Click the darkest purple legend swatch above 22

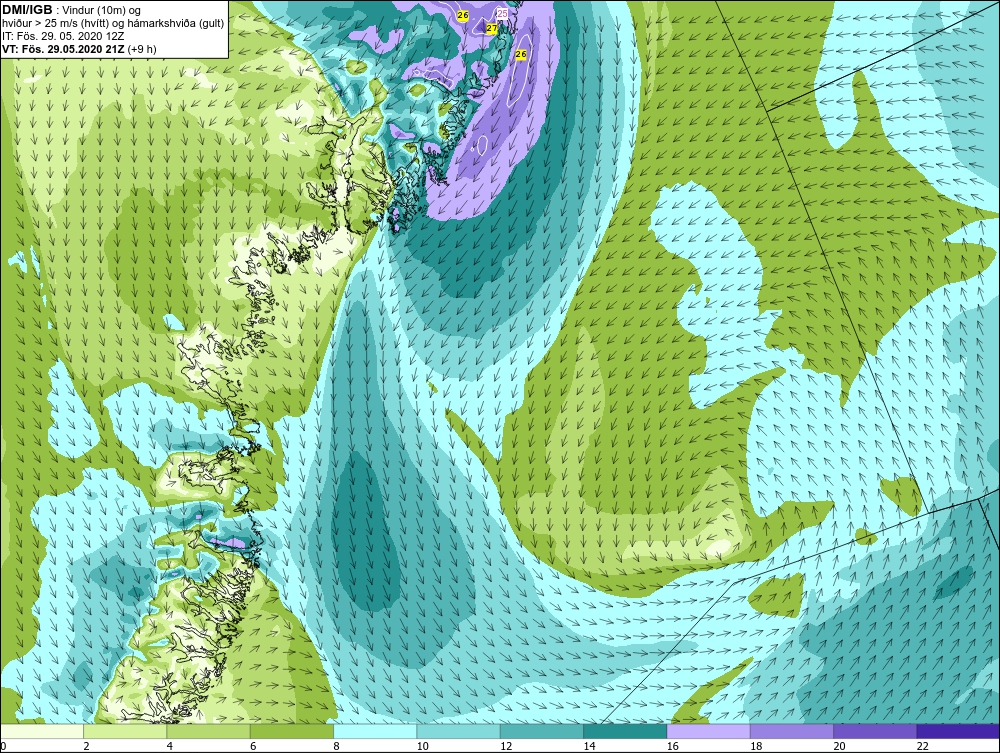click(958, 731)
